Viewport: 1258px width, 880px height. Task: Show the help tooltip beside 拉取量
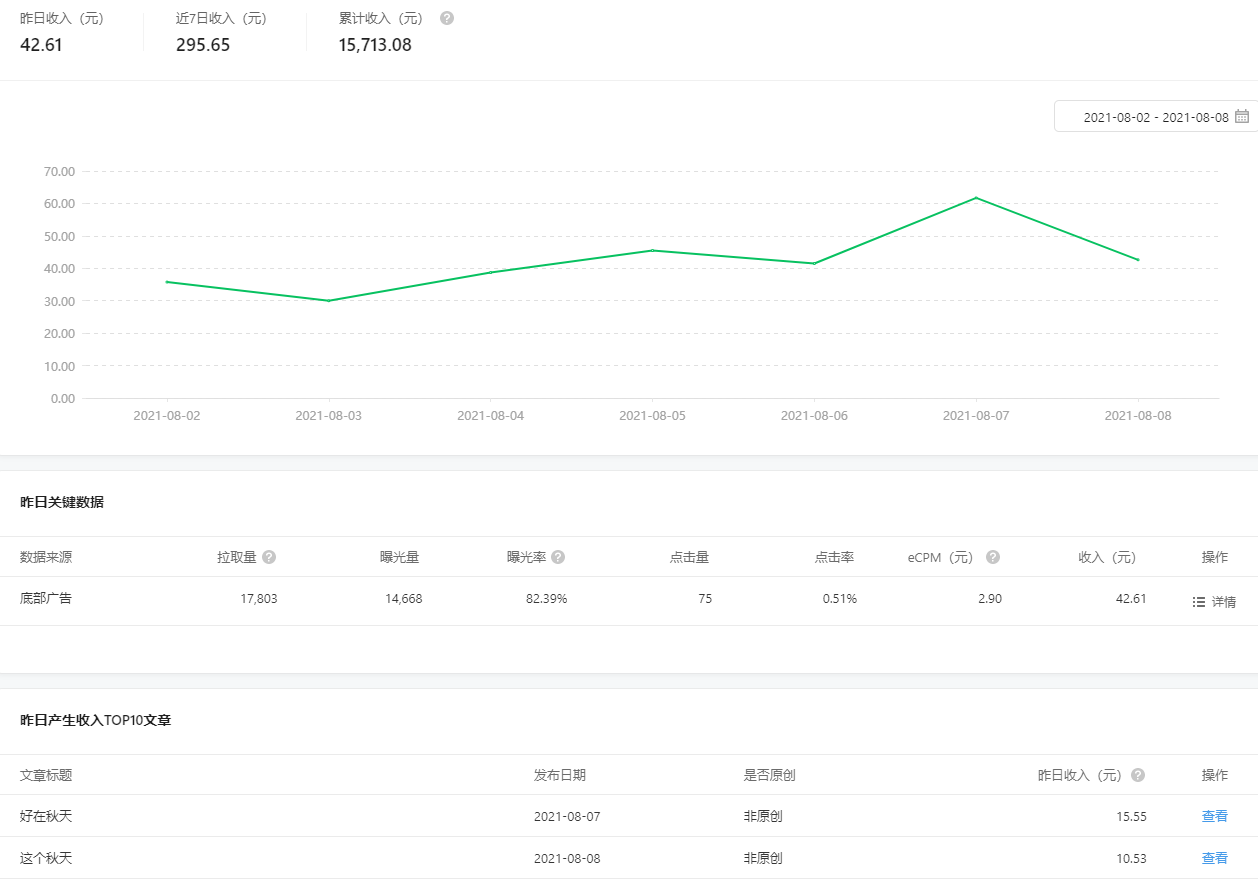tap(269, 557)
